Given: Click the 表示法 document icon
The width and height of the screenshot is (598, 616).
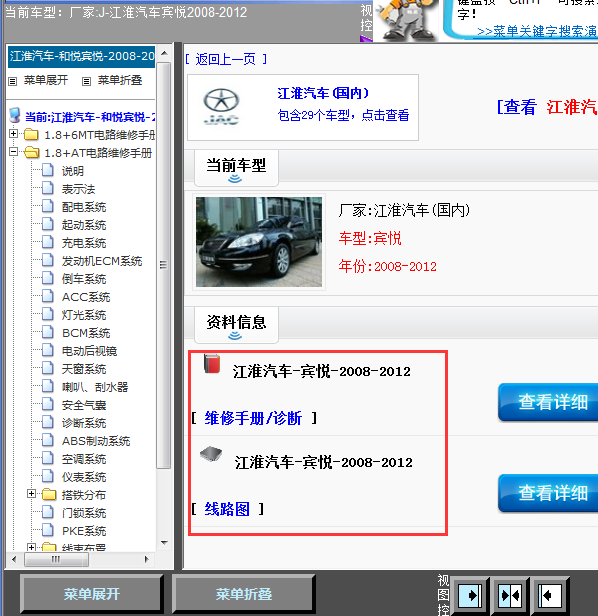Looking at the screenshot, I should (48, 188).
